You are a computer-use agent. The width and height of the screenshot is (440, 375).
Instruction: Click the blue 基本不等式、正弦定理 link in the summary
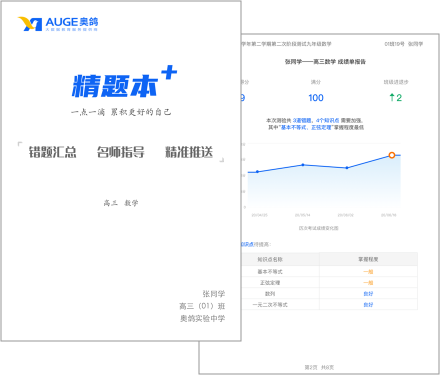point(306,127)
